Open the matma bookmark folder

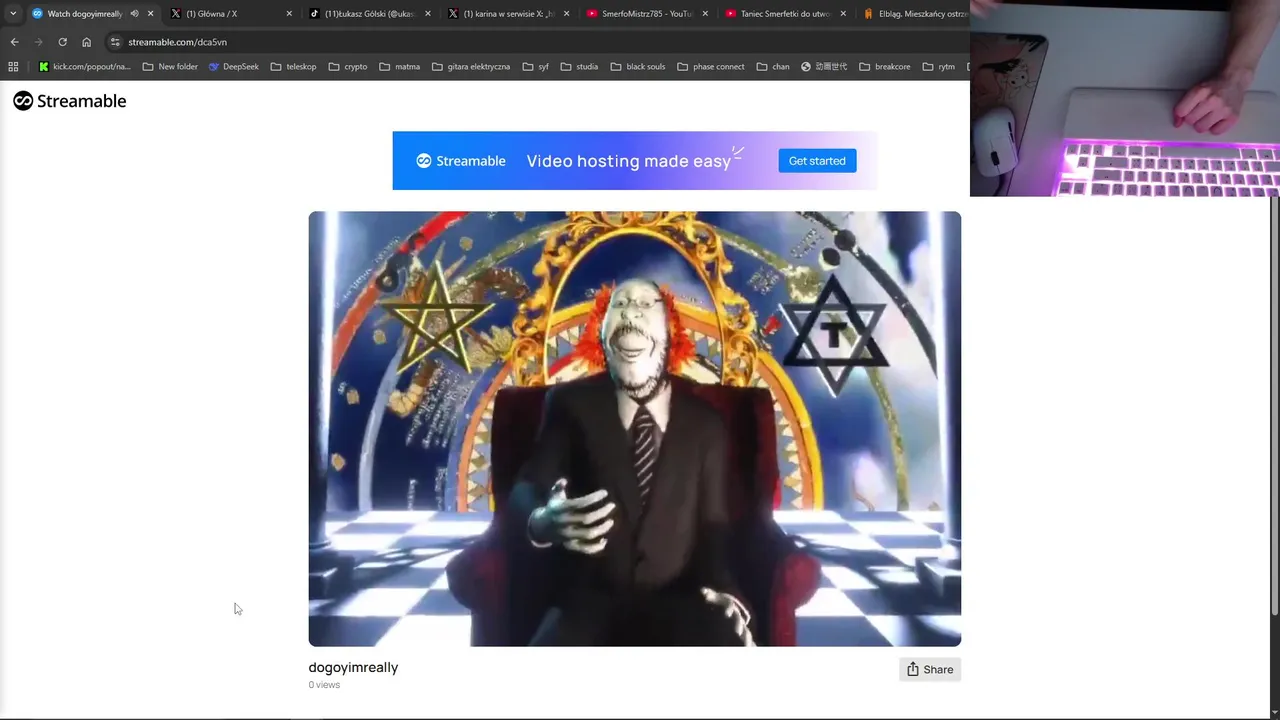[x=399, y=67]
